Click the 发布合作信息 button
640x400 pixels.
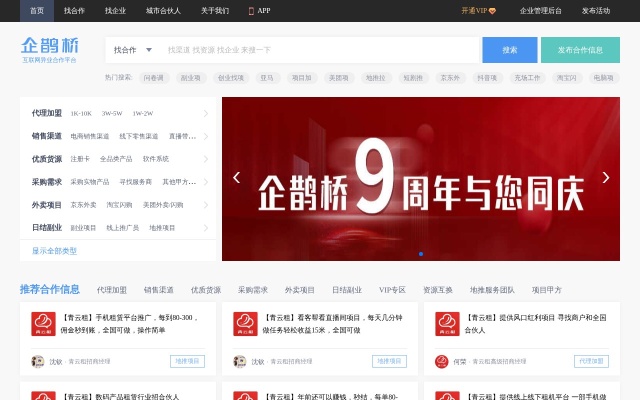580,50
